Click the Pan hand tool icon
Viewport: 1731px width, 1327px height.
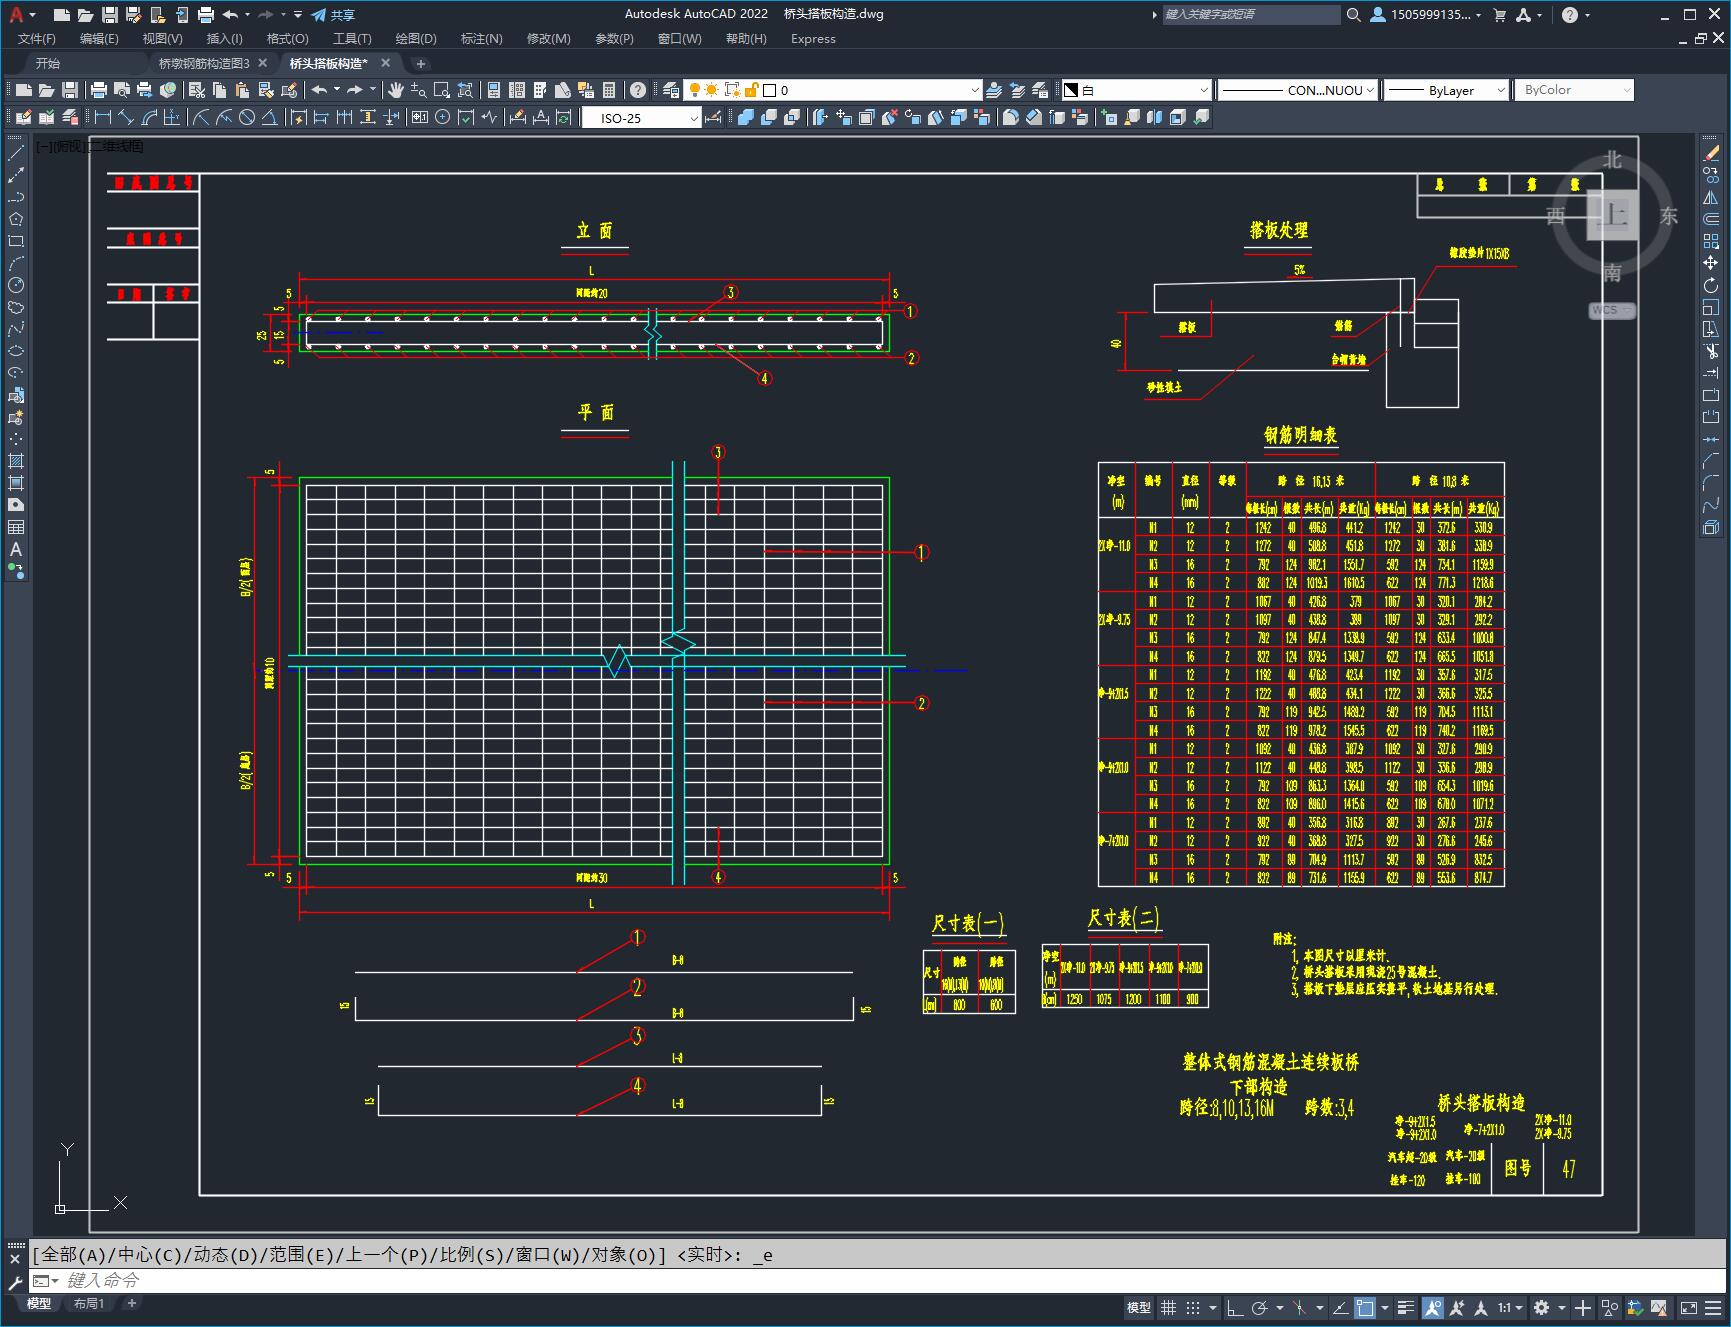[396, 90]
